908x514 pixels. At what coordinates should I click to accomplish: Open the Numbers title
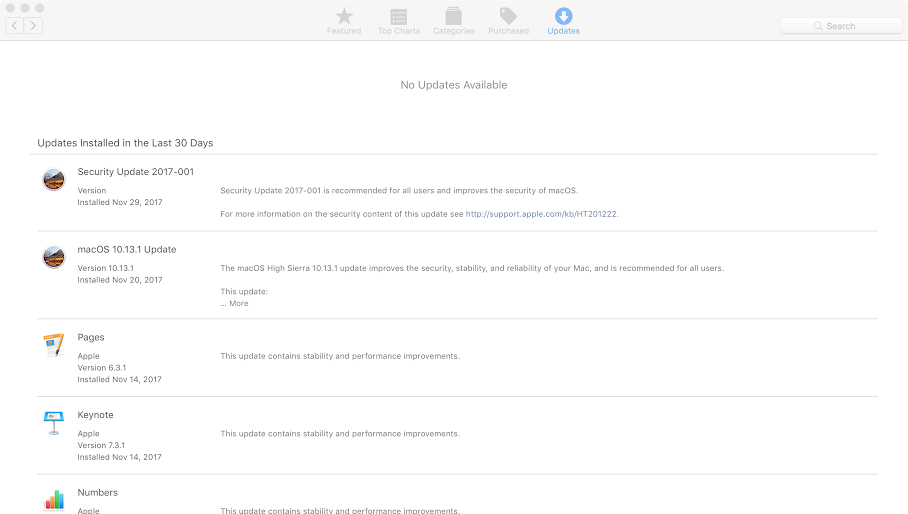pyautogui.click(x=97, y=493)
